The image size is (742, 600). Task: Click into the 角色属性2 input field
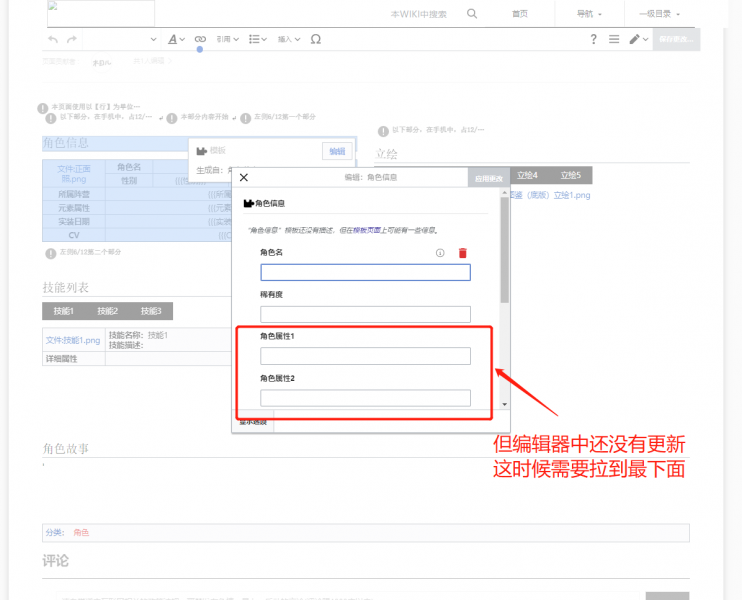coord(365,398)
